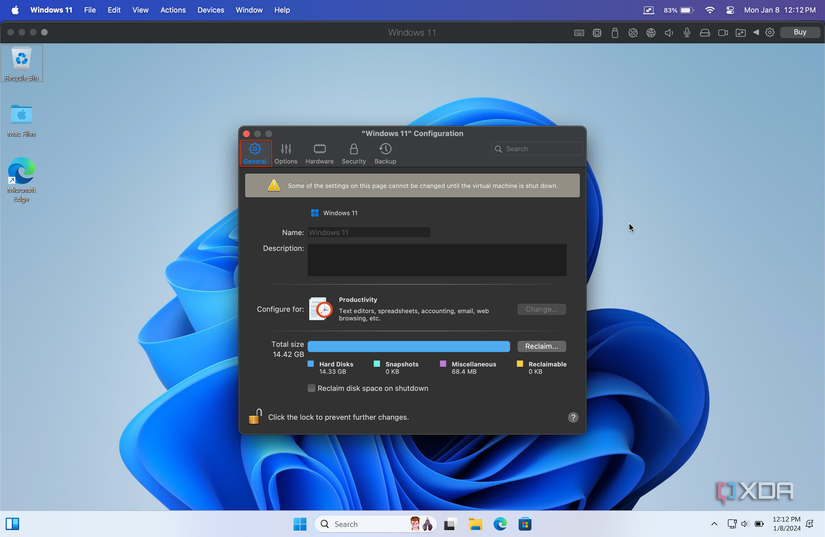Viewport: 825px width, 537px height.
Task: Click the disabled Change... button
Action: click(x=541, y=309)
